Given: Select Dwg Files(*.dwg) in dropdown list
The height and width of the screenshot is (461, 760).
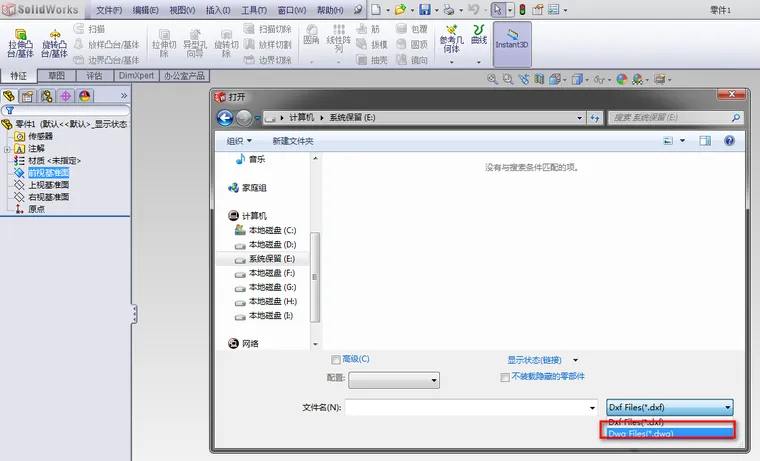Looking at the screenshot, I should click(x=668, y=433).
